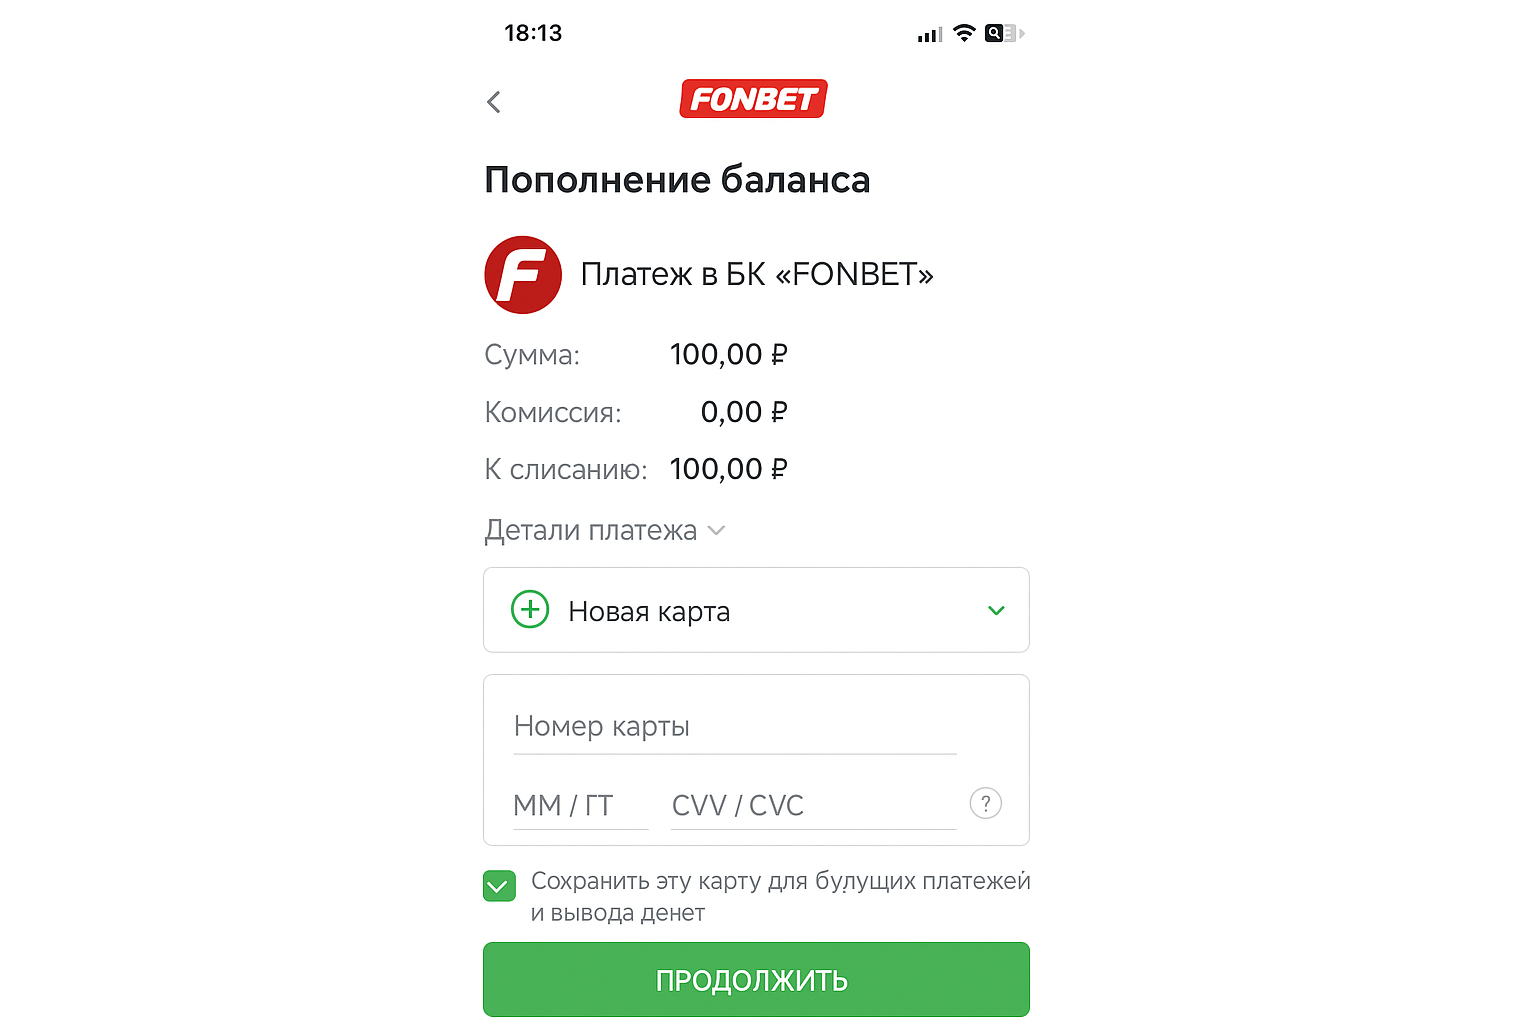This screenshot has width=1536, height=1024.
Task: Tap the battery indicator in status bar
Action: 1005,33
